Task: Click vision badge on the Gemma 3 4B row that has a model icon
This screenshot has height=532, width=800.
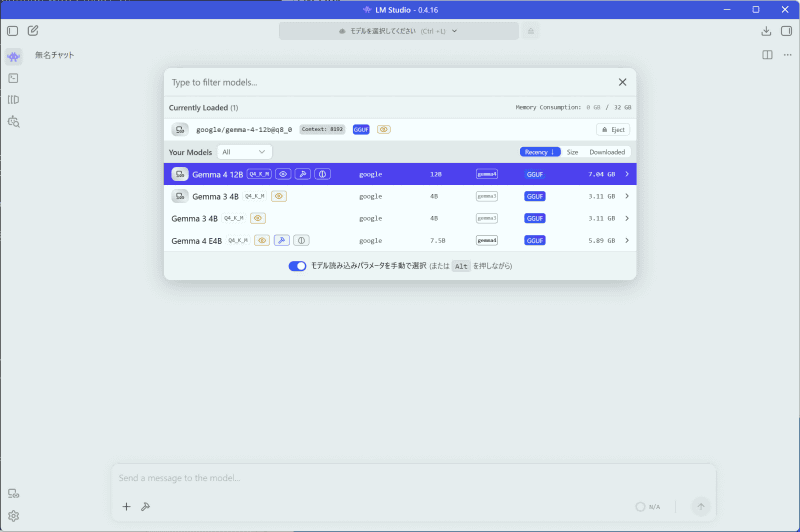Action: click(279, 196)
